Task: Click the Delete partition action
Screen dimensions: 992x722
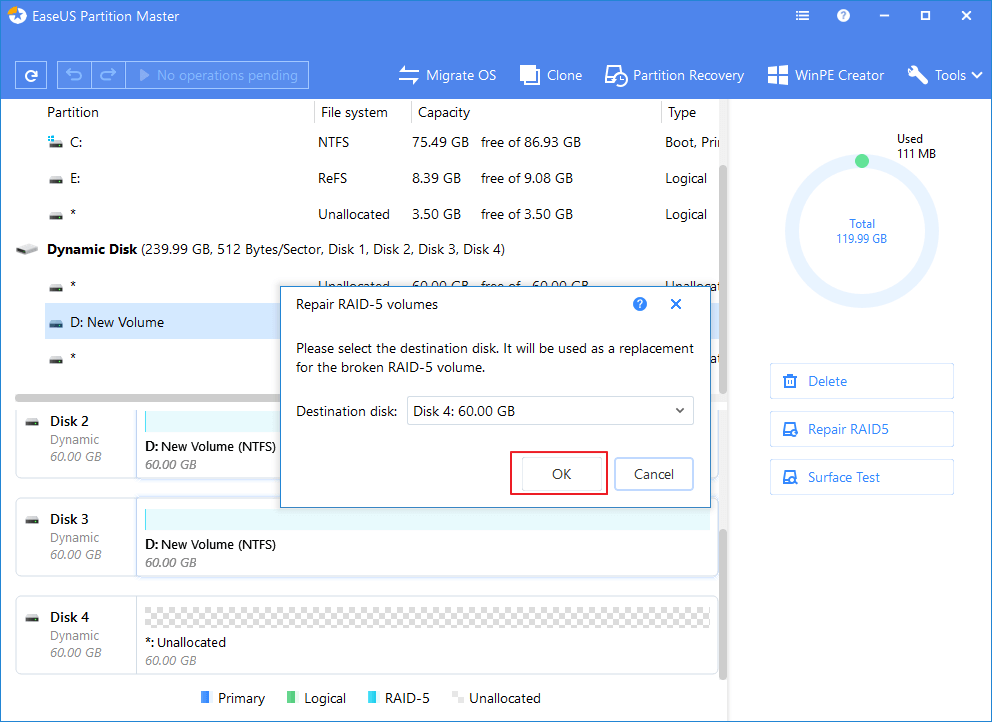Action: click(861, 381)
